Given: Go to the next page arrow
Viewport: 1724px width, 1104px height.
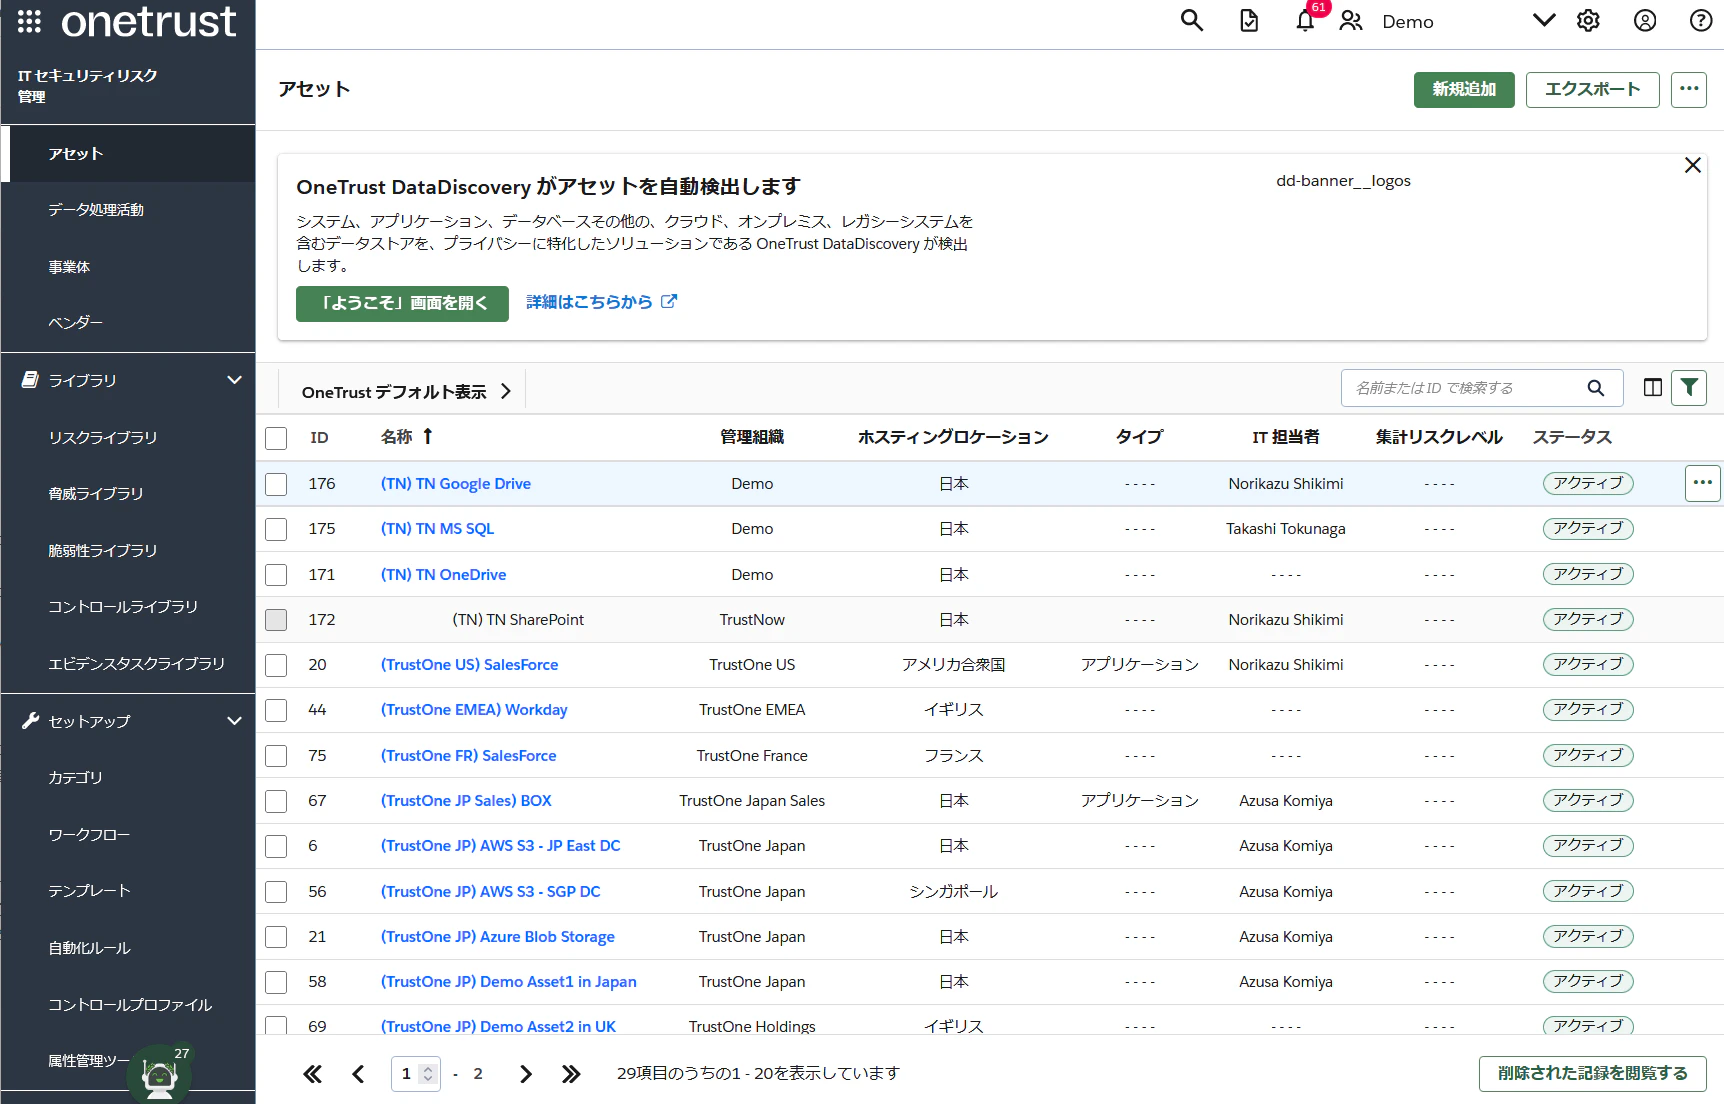Looking at the screenshot, I should click(526, 1074).
